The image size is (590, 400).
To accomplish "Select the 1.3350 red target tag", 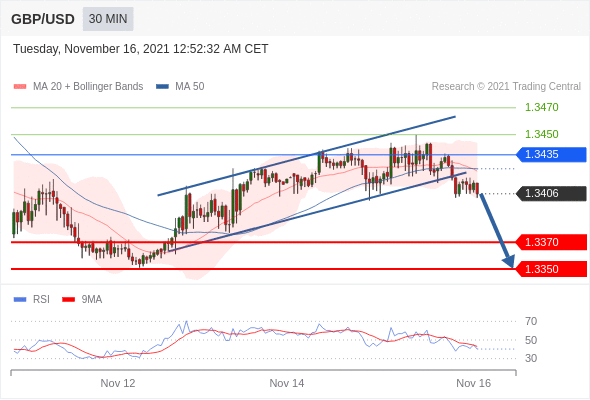I will pyautogui.click(x=551, y=269).
